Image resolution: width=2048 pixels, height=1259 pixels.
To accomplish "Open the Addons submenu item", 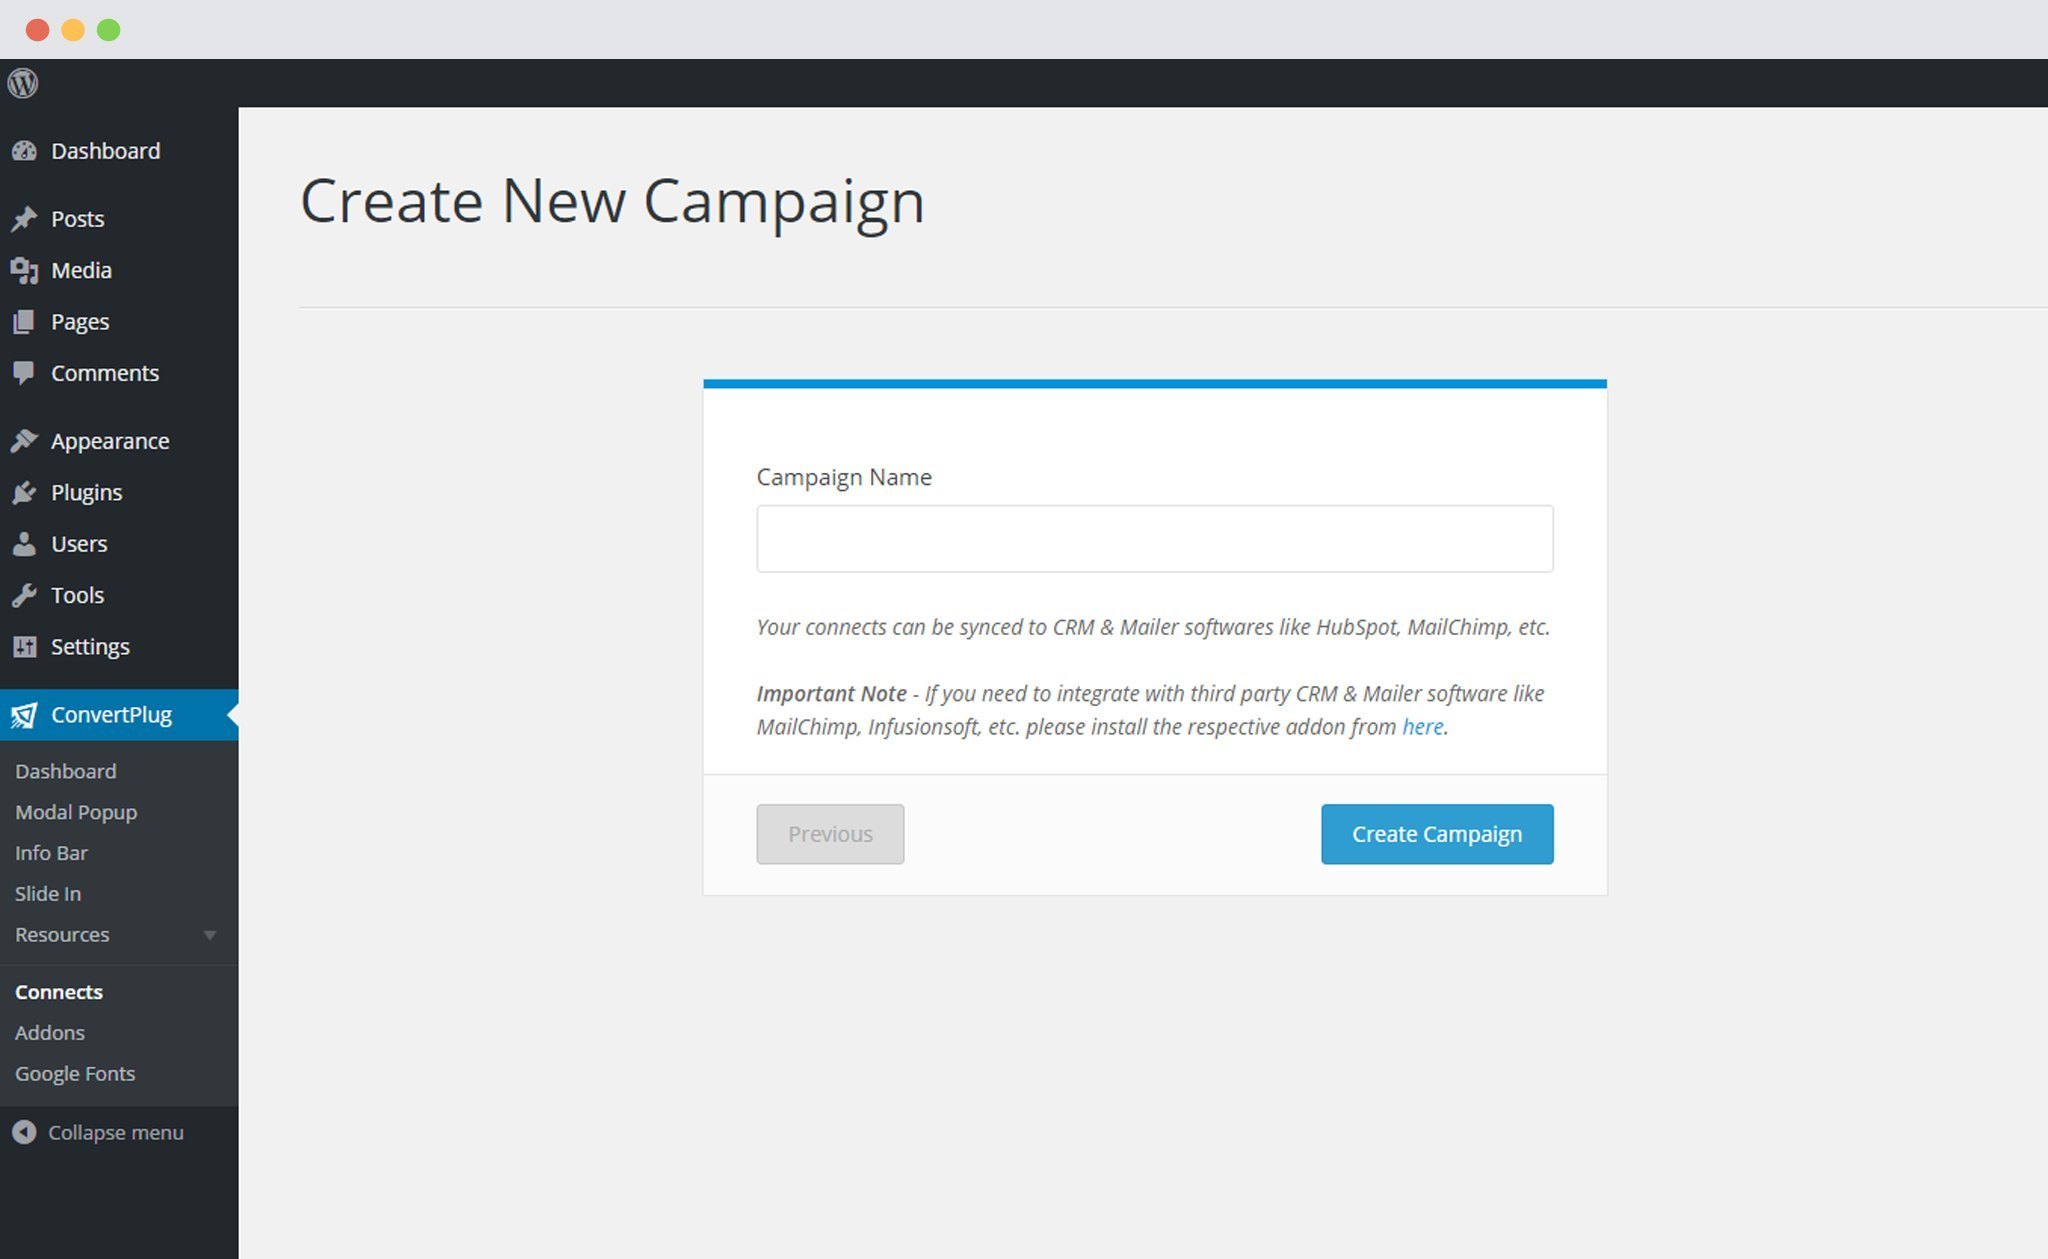I will pyautogui.click(x=50, y=1032).
